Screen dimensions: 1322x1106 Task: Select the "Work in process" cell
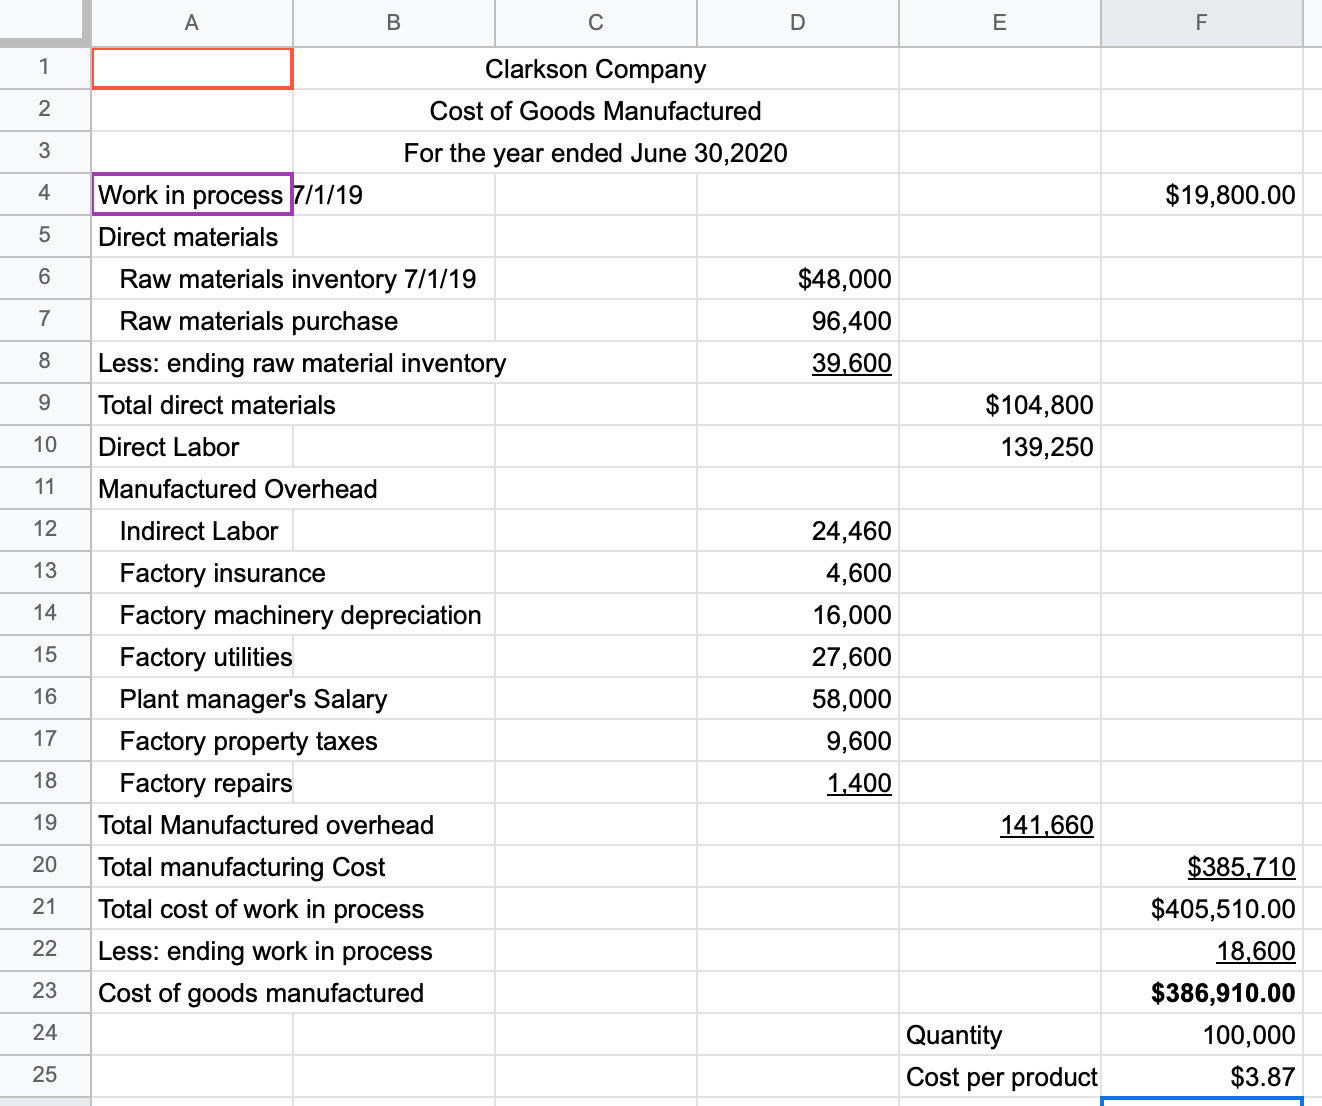(x=191, y=194)
